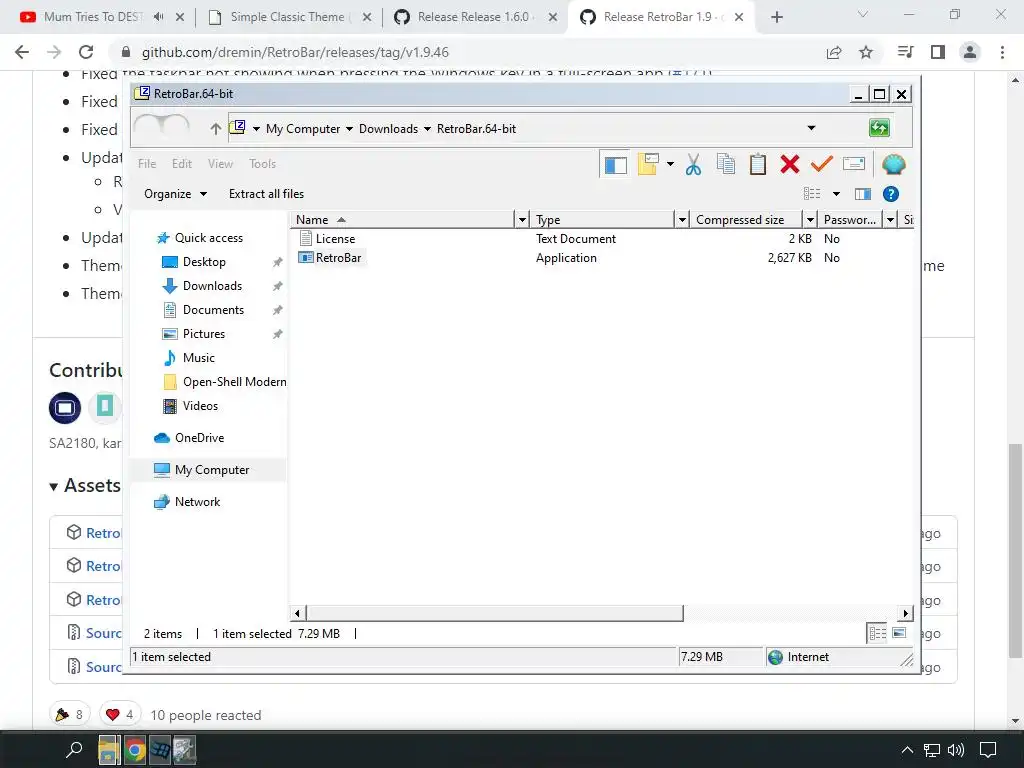Go up one folder with the up arrow

[216, 129]
